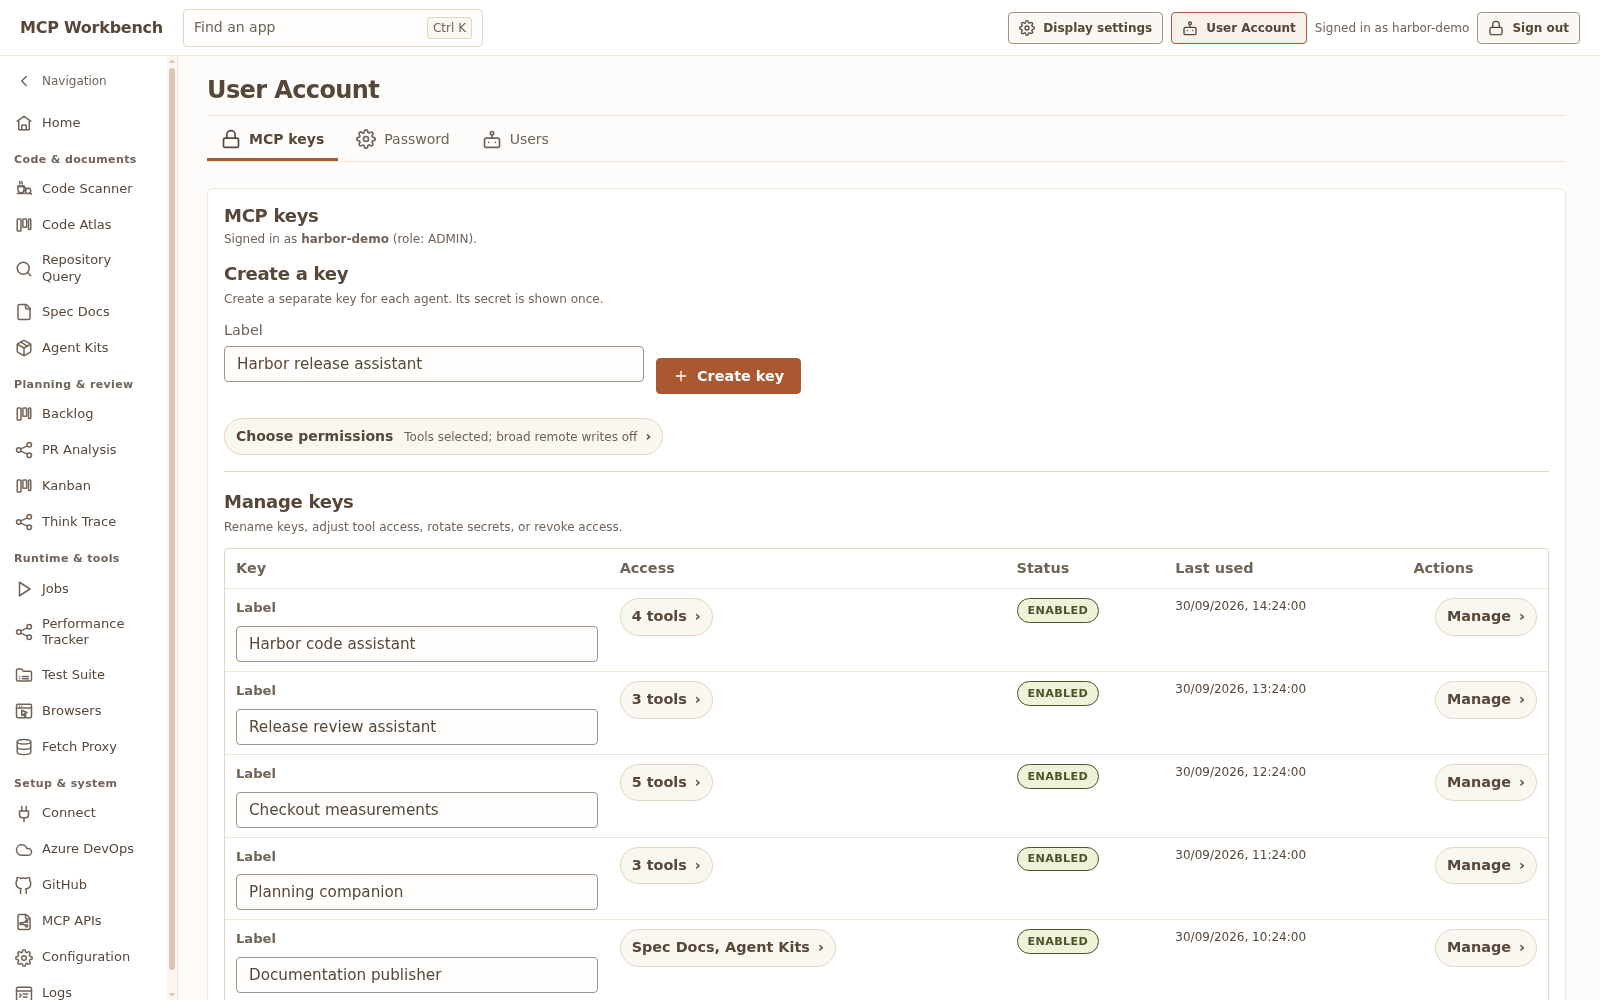The height and width of the screenshot is (1000, 1600).
Task: Click the sidebar vertical scrollbar
Action: coord(172,520)
